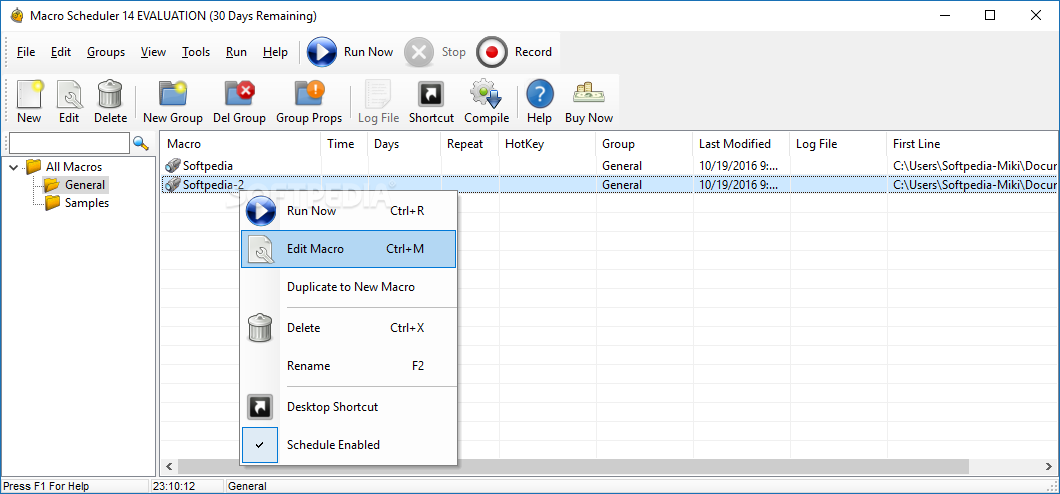This screenshot has height=494, width=1060.
Task: Click the search input field
Action: pyautogui.click(x=69, y=143)
